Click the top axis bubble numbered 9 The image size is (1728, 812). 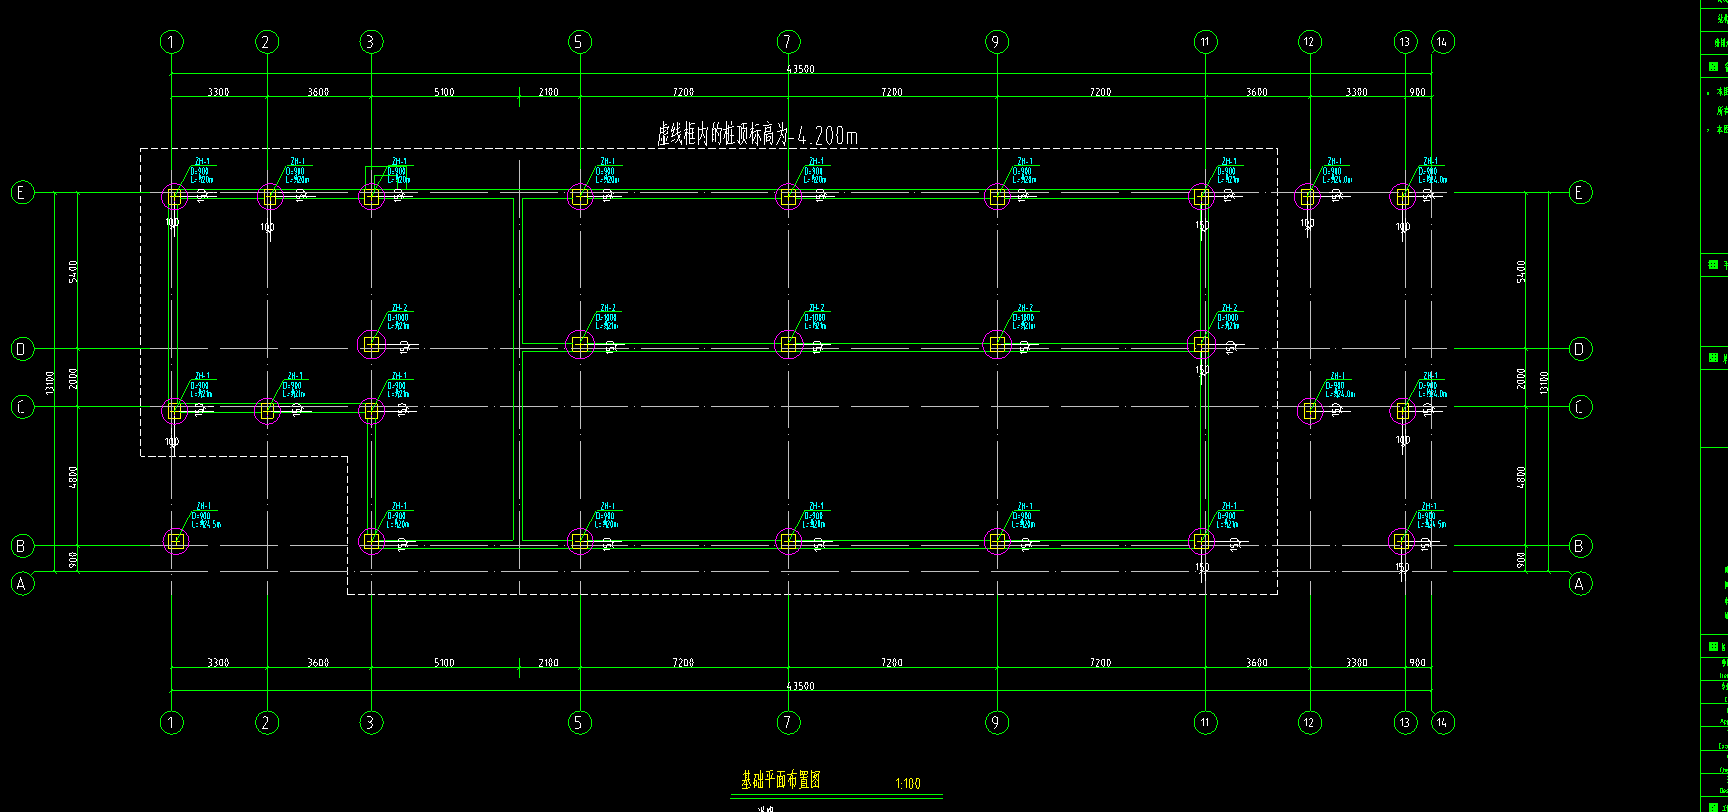[996, 42]
